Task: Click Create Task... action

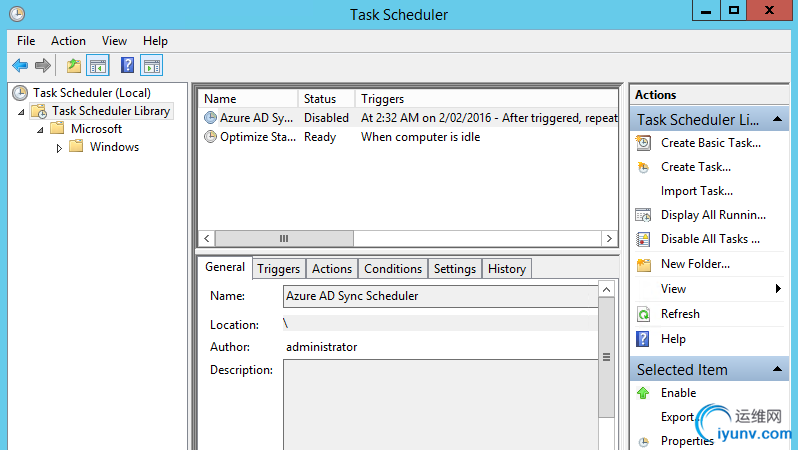Action: [696, 167]
